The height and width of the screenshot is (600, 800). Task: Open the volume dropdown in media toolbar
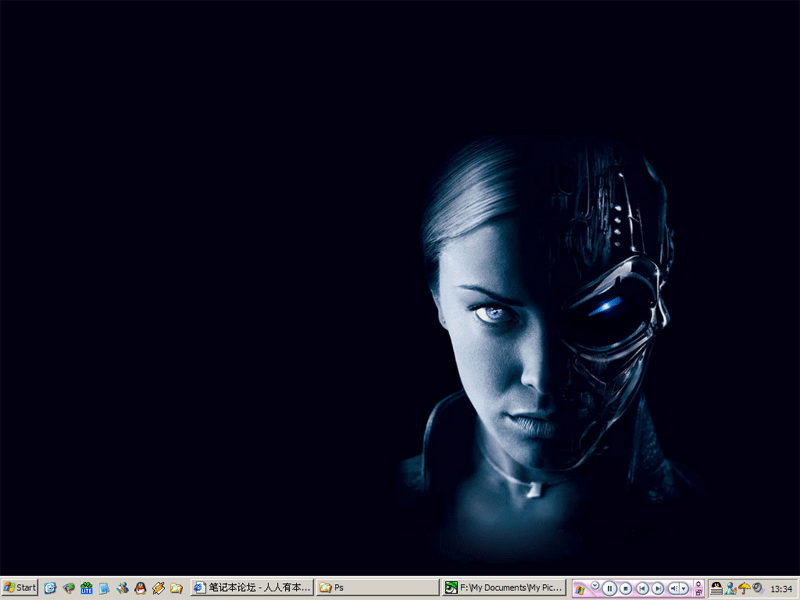[684, 588]
